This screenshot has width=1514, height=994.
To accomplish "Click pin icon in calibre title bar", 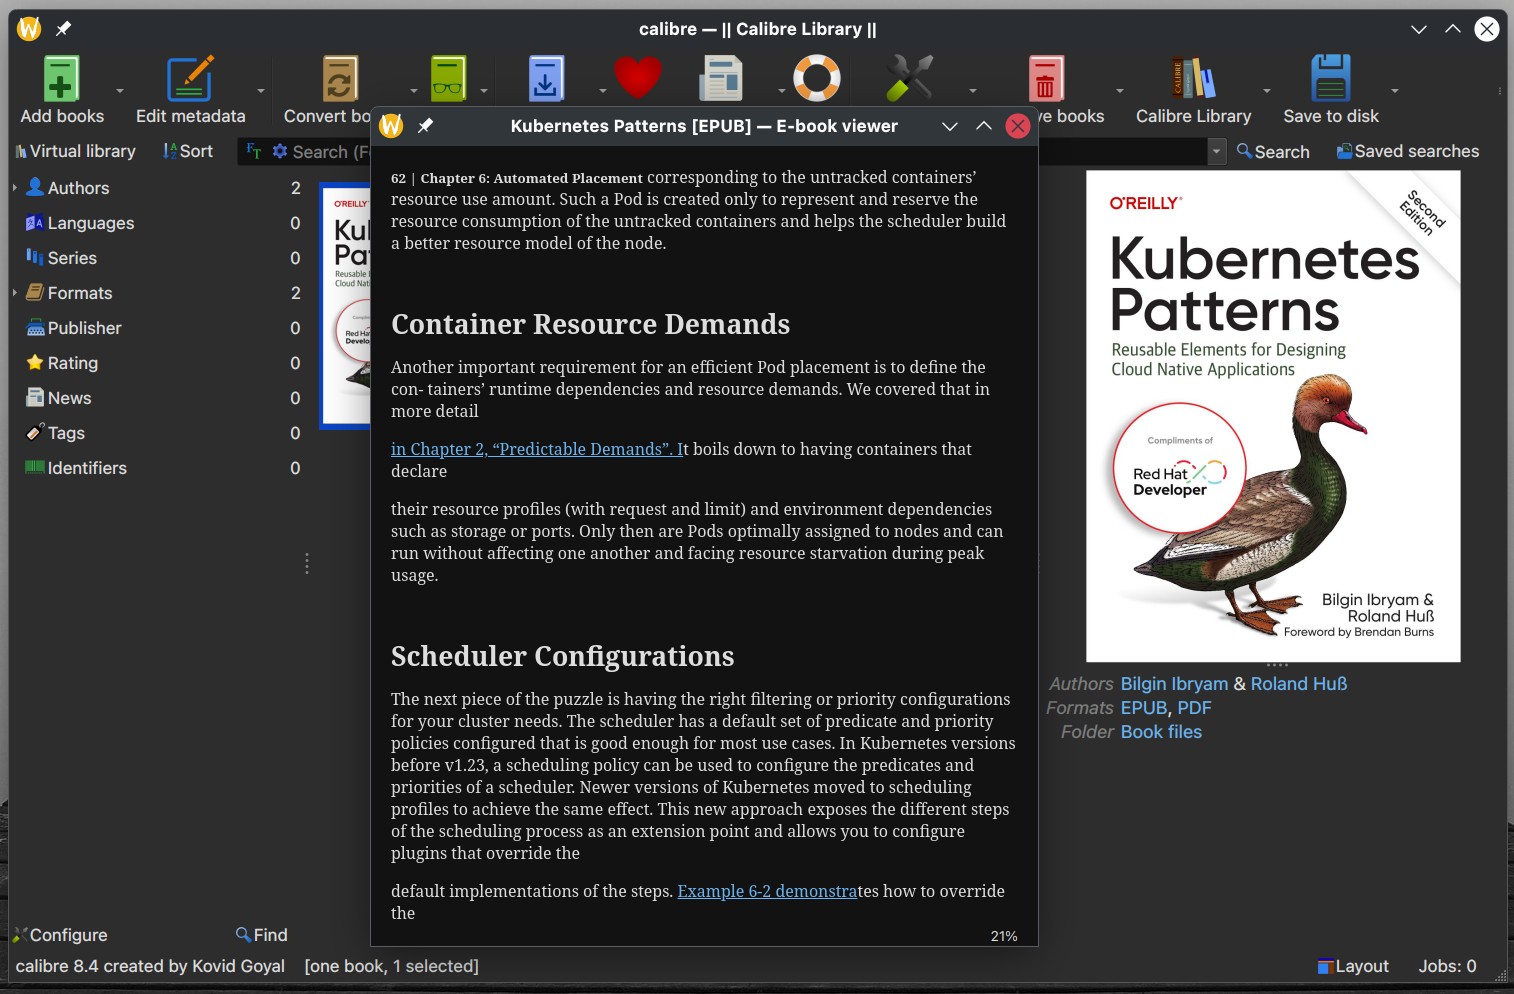I will (63, 29).
